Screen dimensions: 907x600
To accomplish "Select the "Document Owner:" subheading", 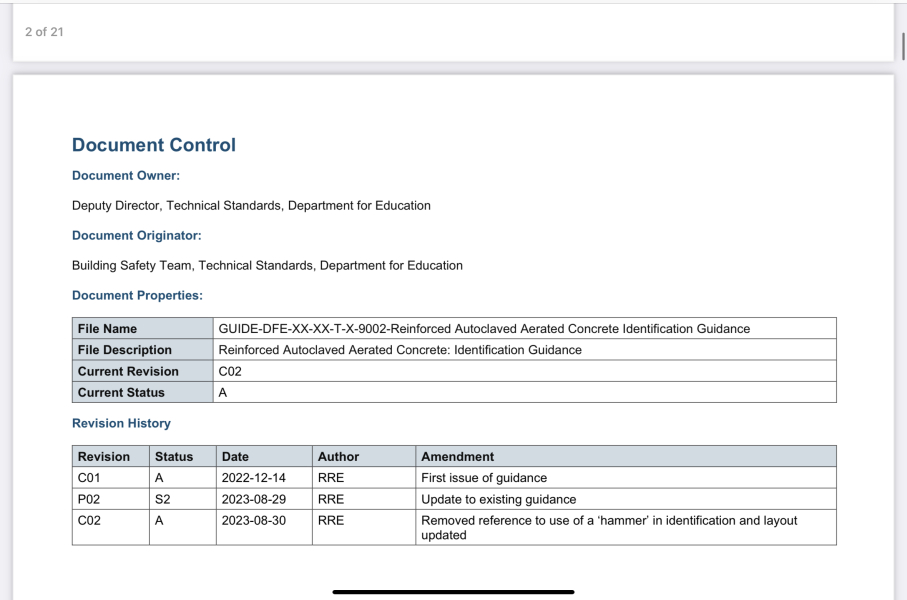I will coord(126,176).
